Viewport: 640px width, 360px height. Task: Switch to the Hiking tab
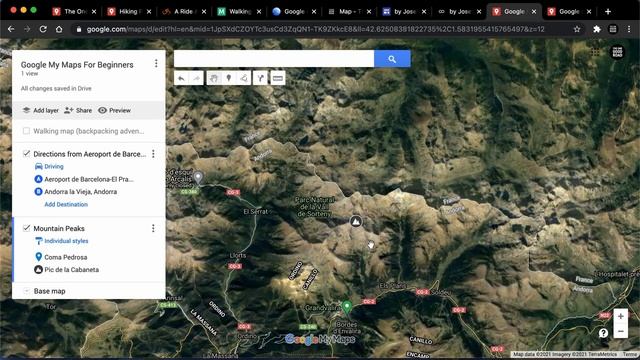129,11
